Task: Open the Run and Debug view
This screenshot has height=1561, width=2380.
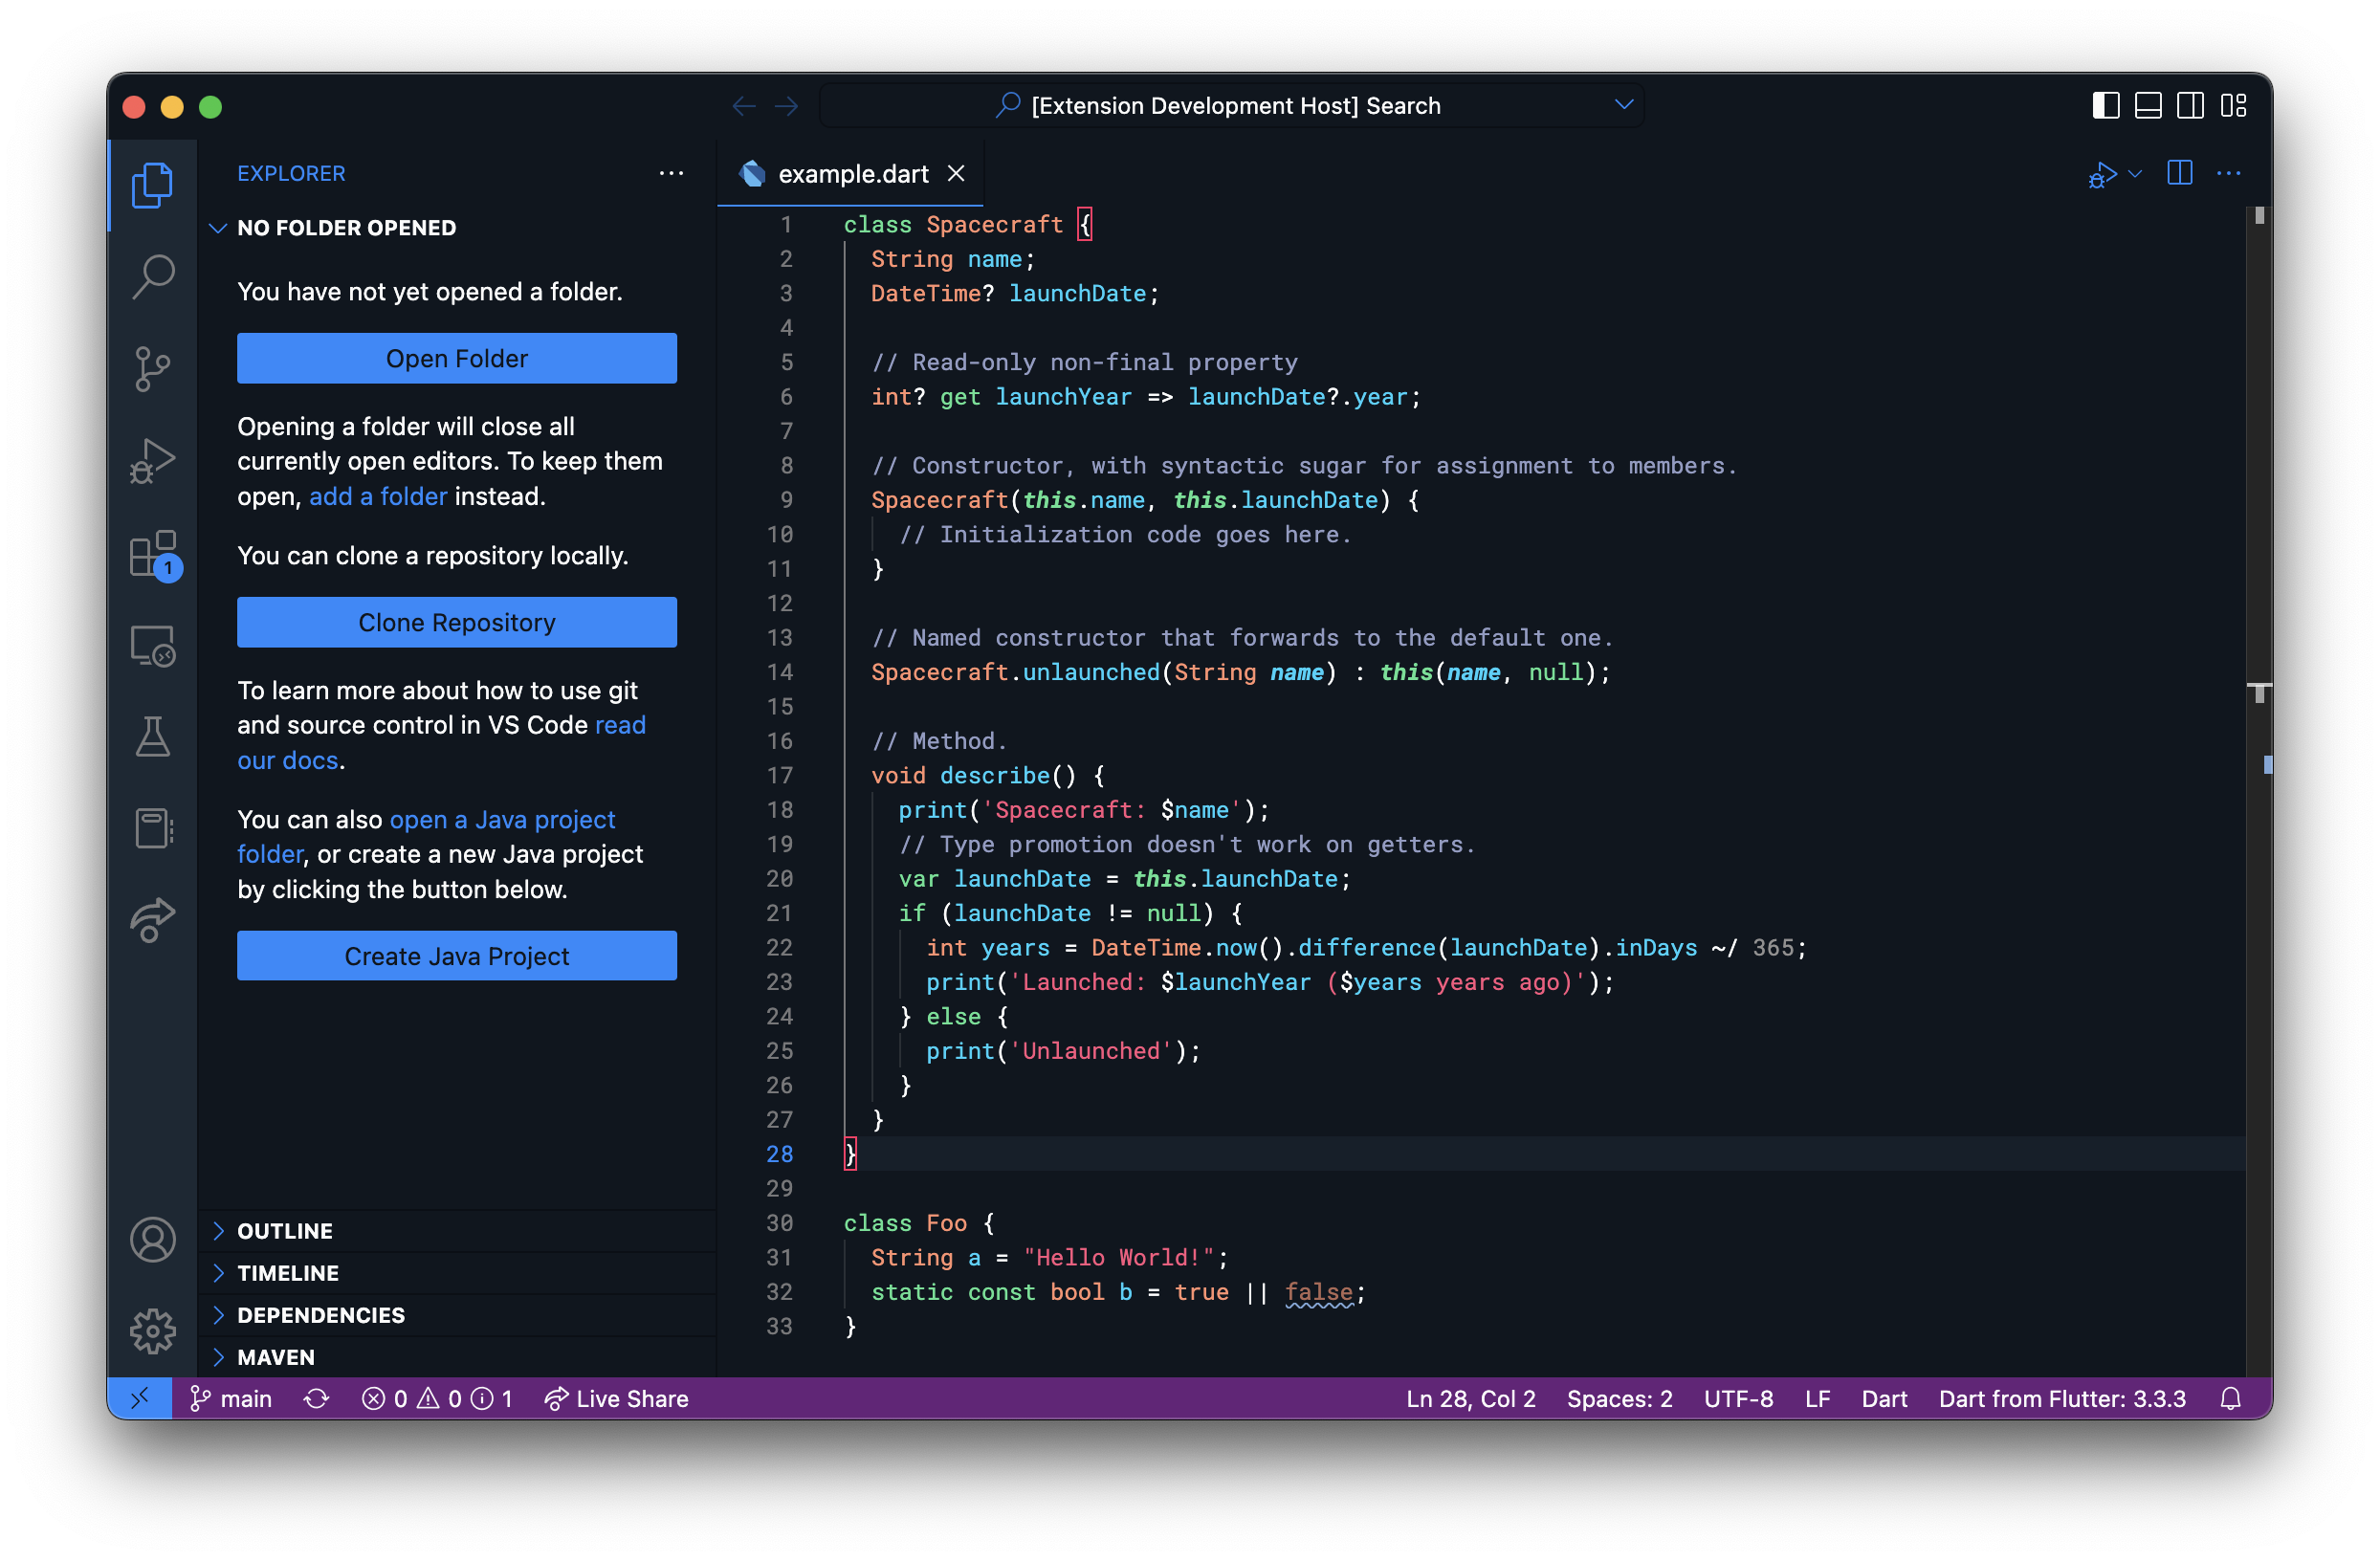Action: click(153, 461)
